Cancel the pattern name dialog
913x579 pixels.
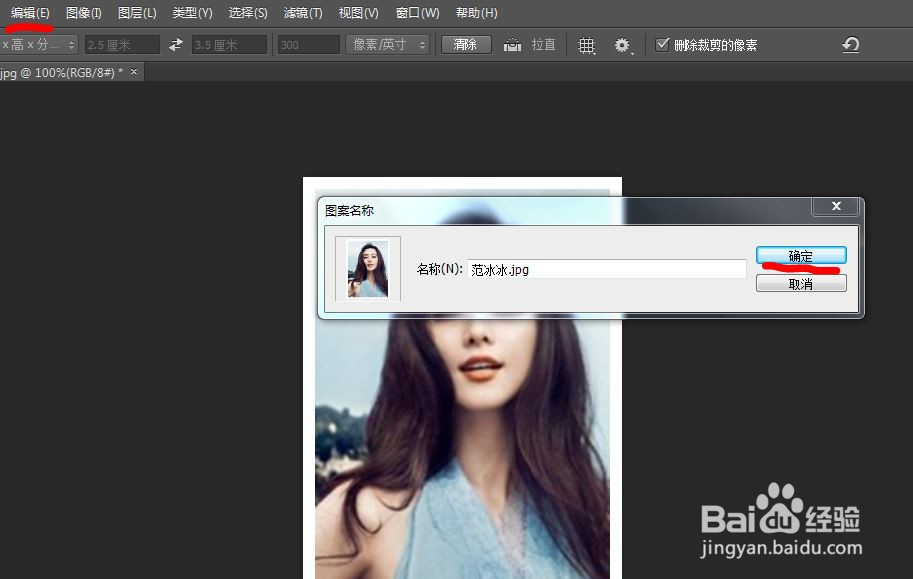(x=800, y=282)
